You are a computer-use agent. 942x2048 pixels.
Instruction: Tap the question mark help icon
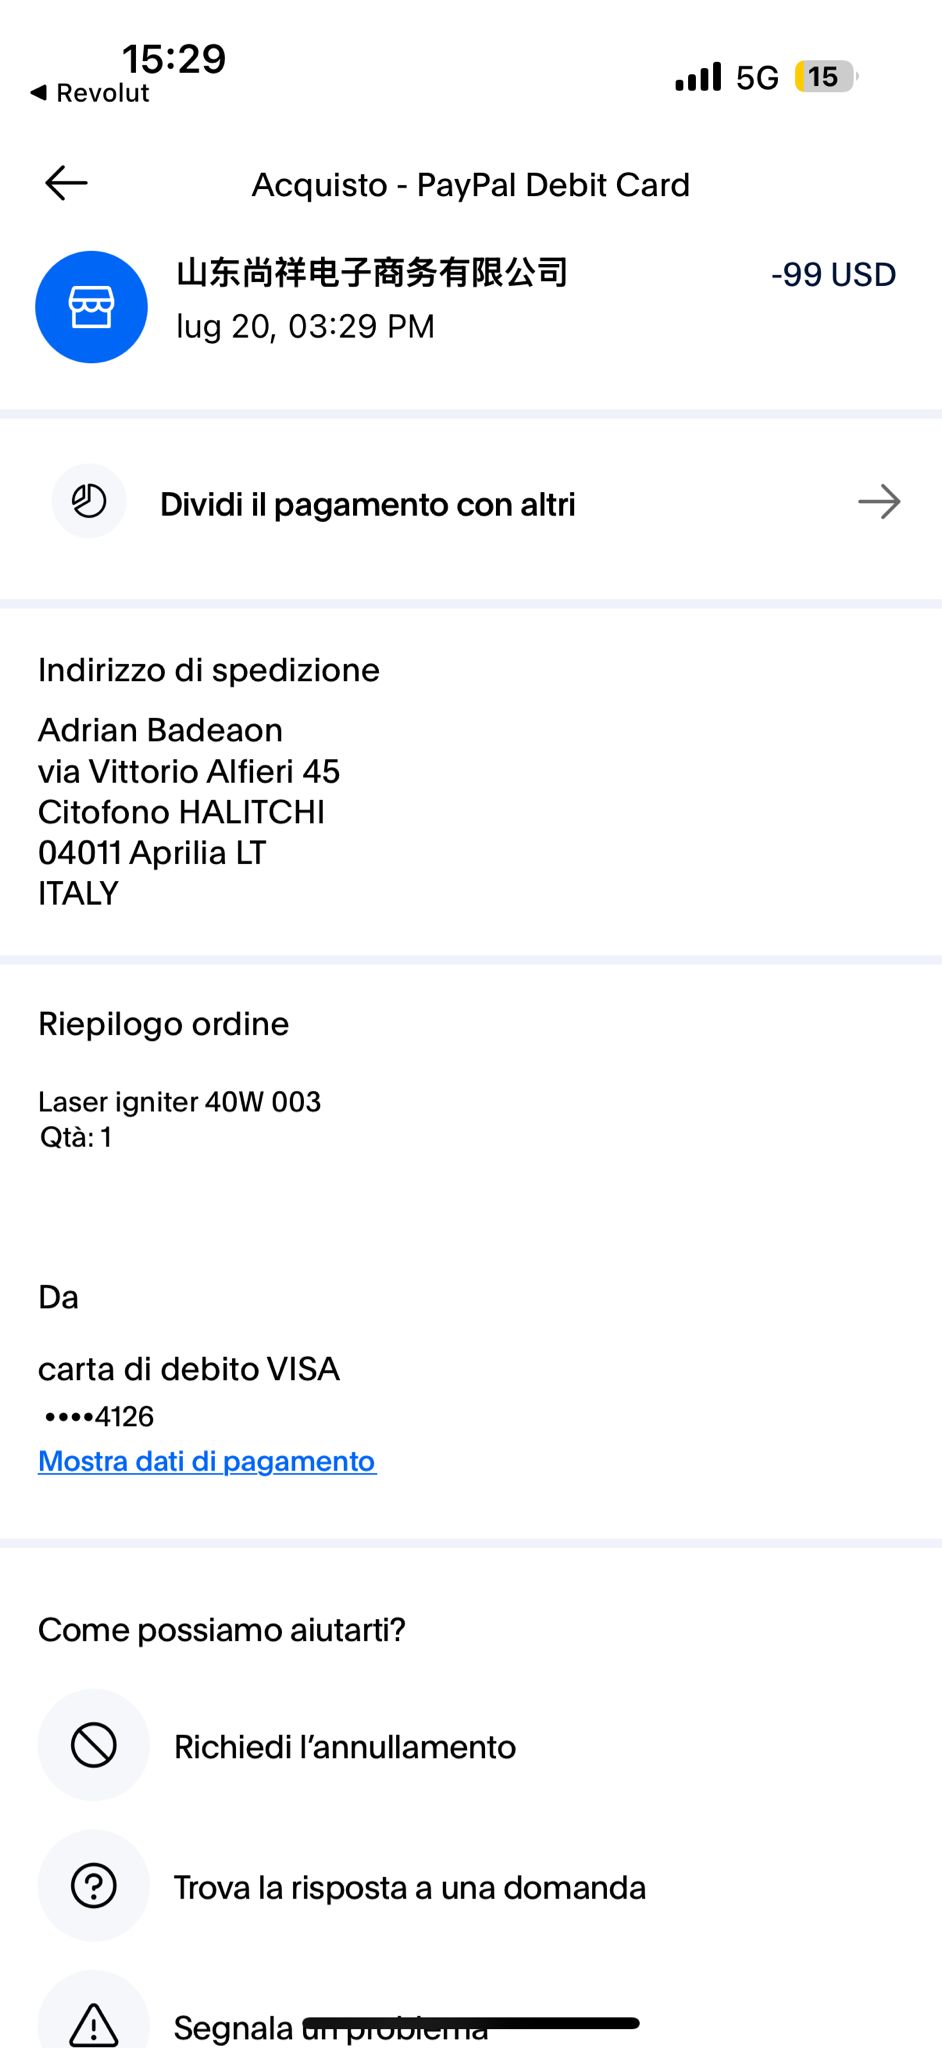point(94,1886)
